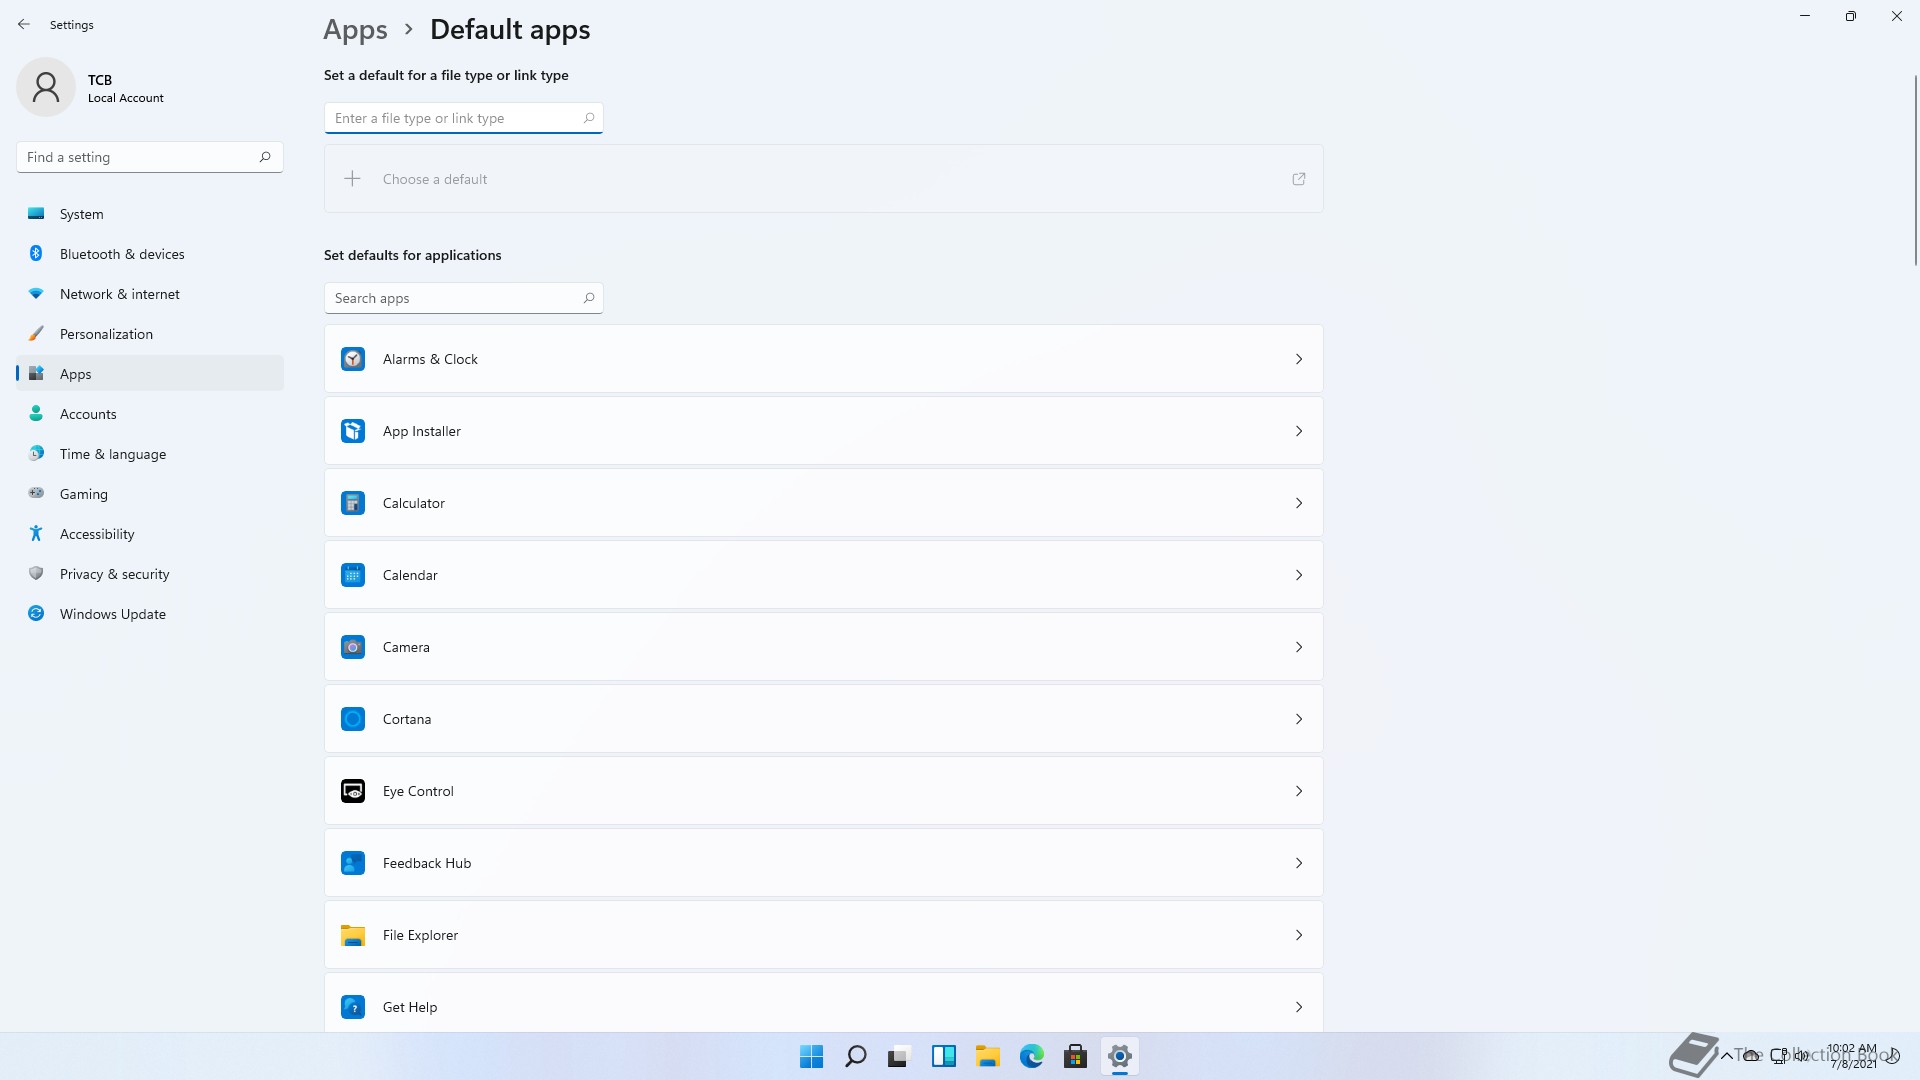Screen dimensions: 1920x1080
Task: Open Privacy & security settings
Action: 150,574
